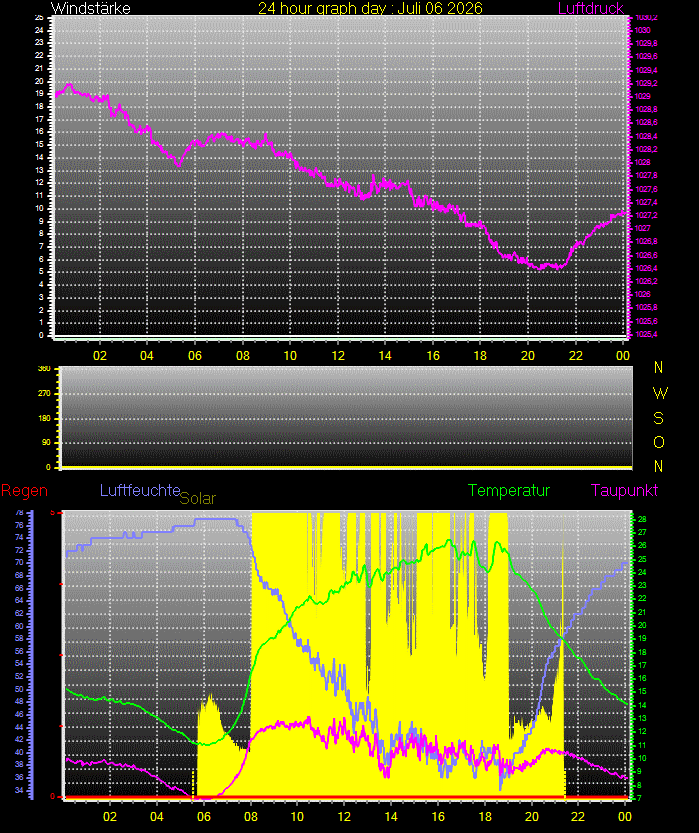Click the 16 hour label under the pressure graph
699x833 pixels.
(x=433, y=355)
